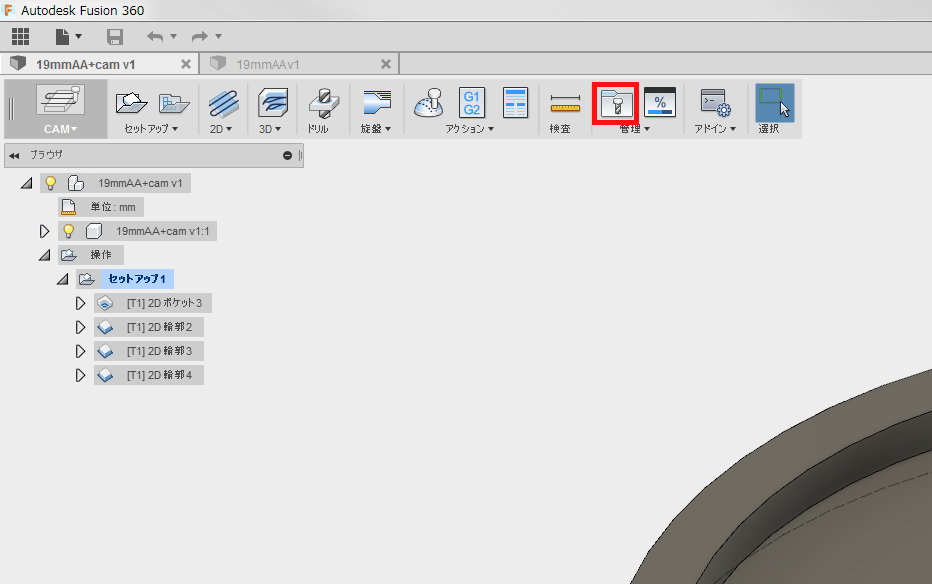Expand the [T1] 2D 輪郭2 operation
Viewport: 932px width, 584px height.
point(80,327)
